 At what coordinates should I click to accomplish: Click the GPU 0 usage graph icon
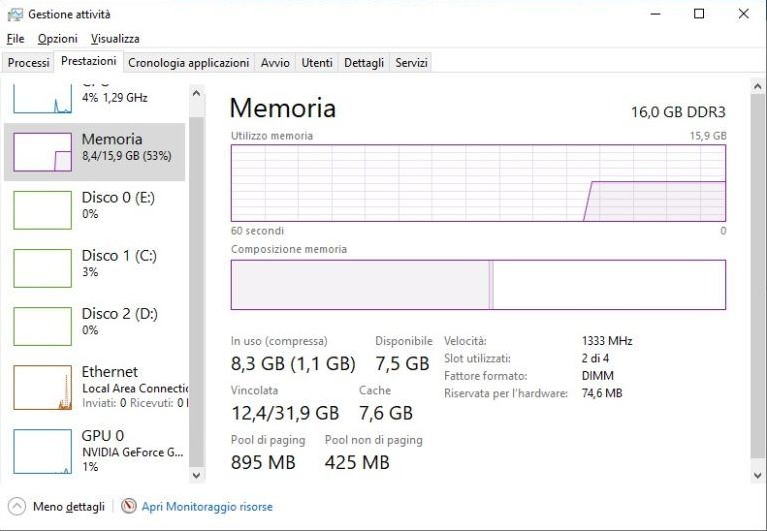tap(42, 450)
